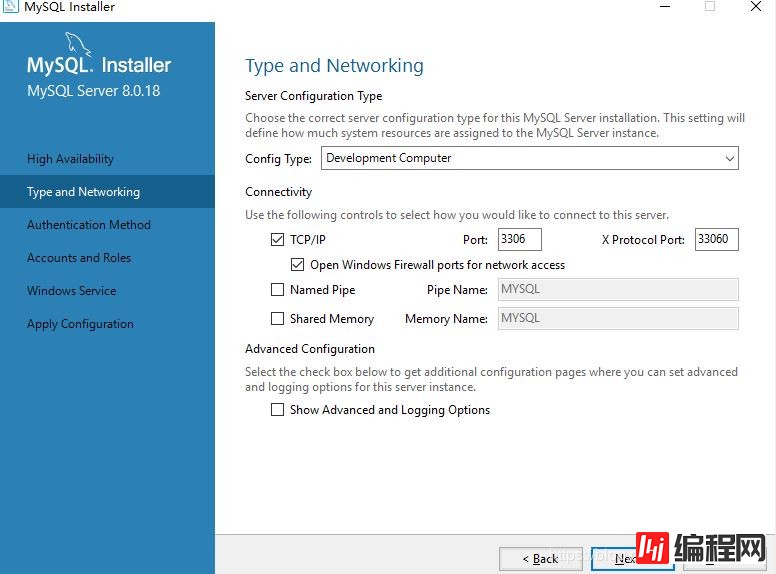Click the Type and Networking heading

[x=335, y=66]
